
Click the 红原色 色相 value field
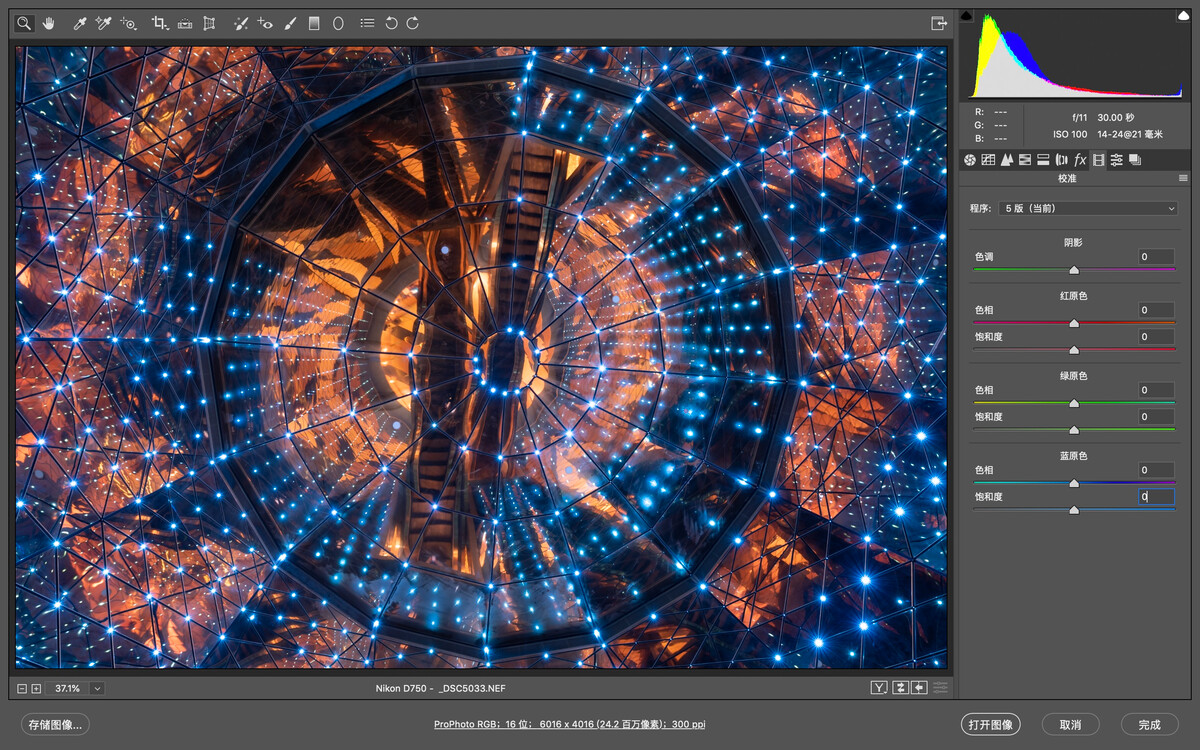click(1156, 310)
